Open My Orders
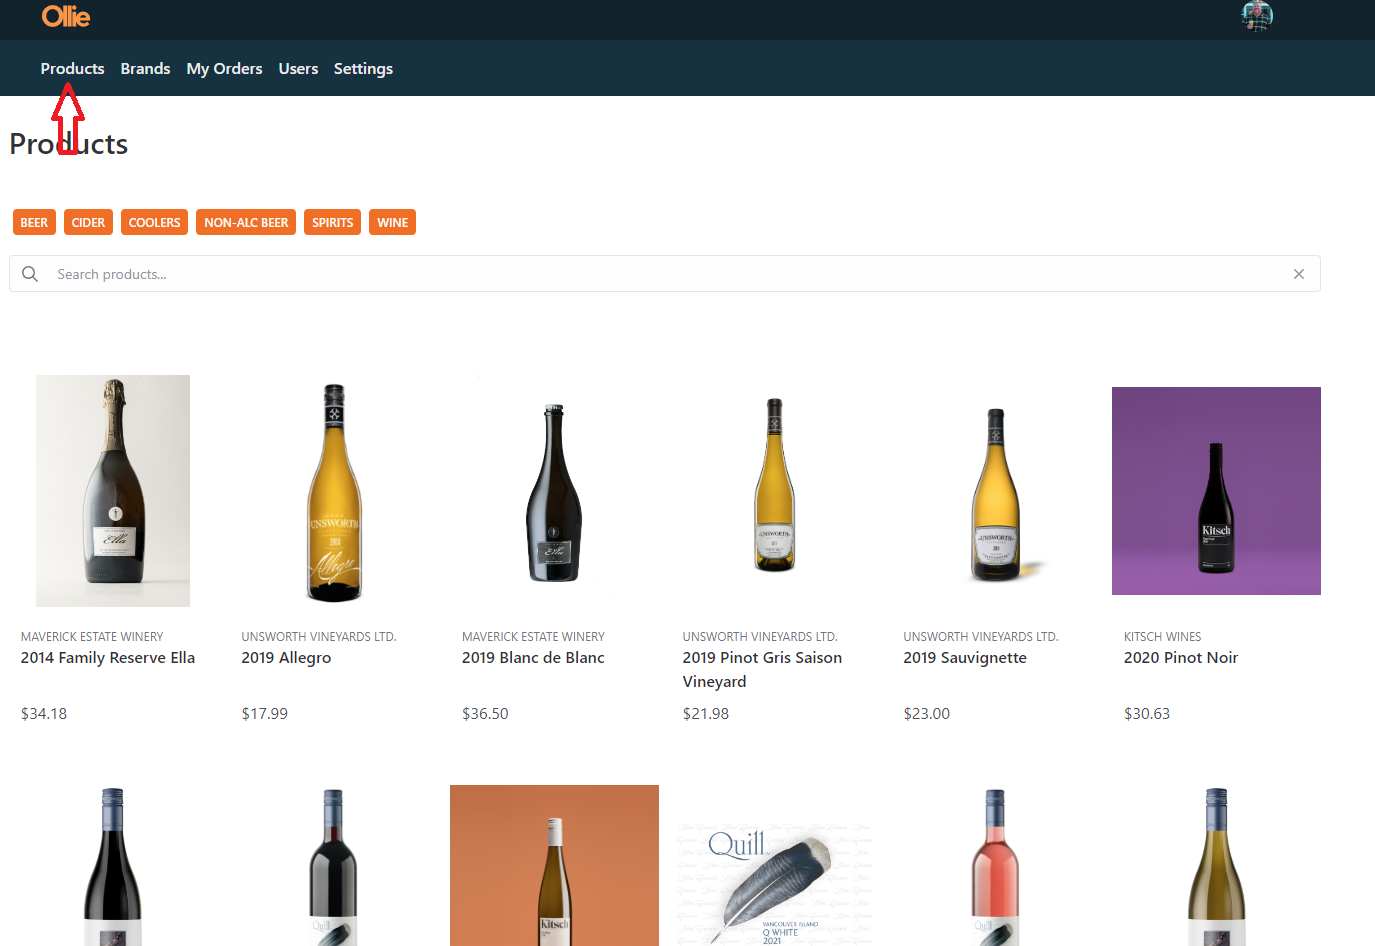This screenshot has height=946, width=1375. click(x=224, y=69)
